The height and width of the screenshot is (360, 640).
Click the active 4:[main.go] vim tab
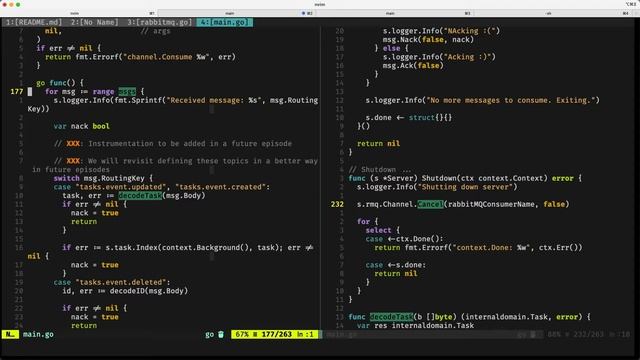224,22
